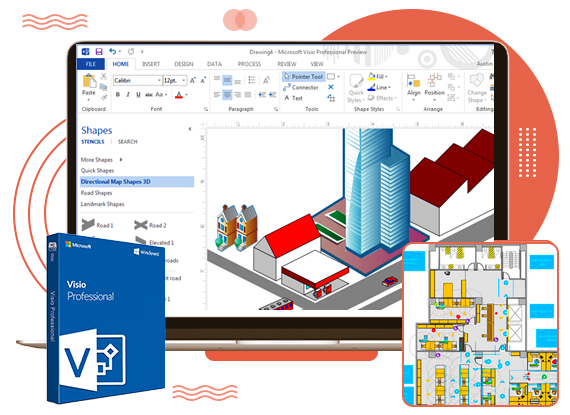Expand the More Shapes submenu arrow
Viewport: 570px width, 415px height.
point(121,160)
